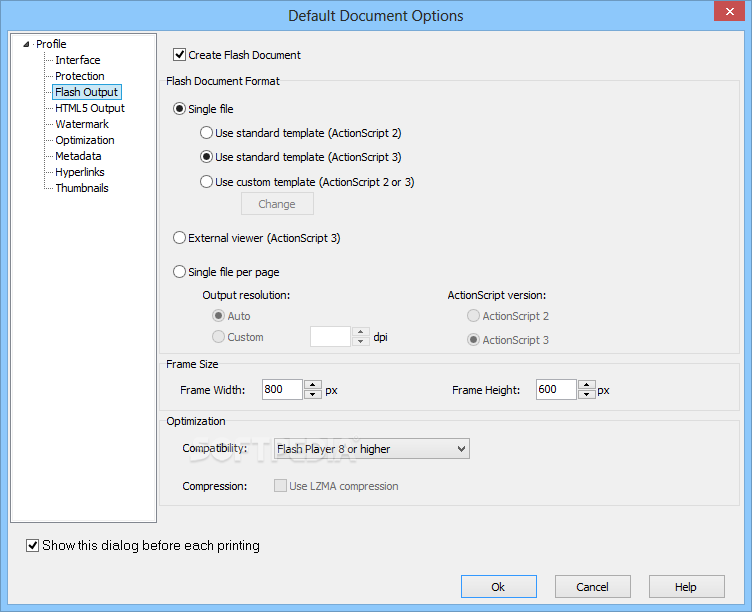The width and height of the screenshot is (752, 612).
Task: Select the ActionScript 3 version radio
Action: click(473, 340)
